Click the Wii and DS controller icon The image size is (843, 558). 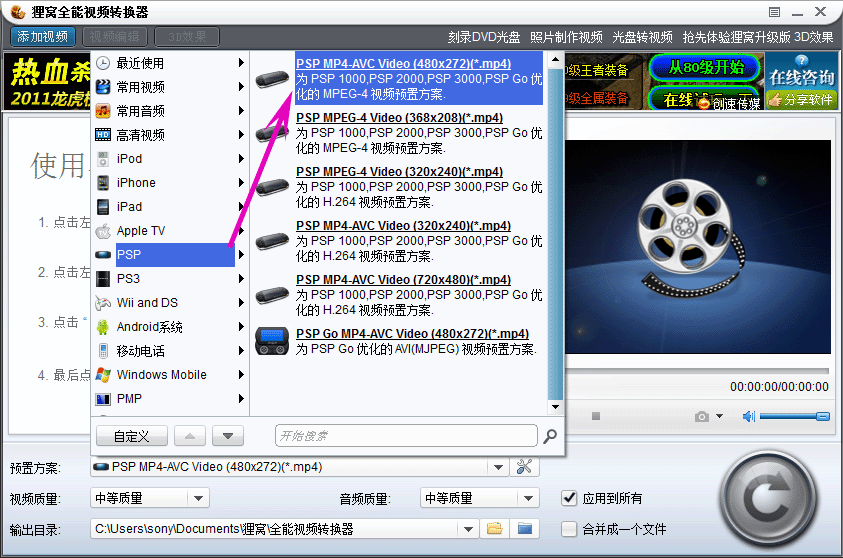tap(103, 303)
